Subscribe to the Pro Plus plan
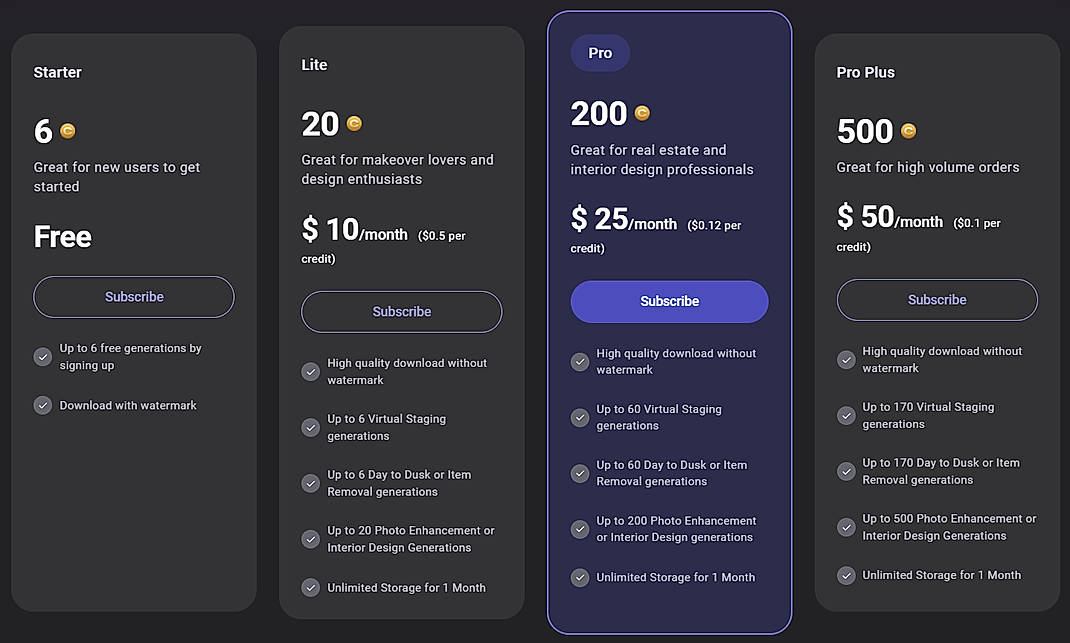Image resolution: width=1070 pixels, height=643 pixels. coord(937,300)
